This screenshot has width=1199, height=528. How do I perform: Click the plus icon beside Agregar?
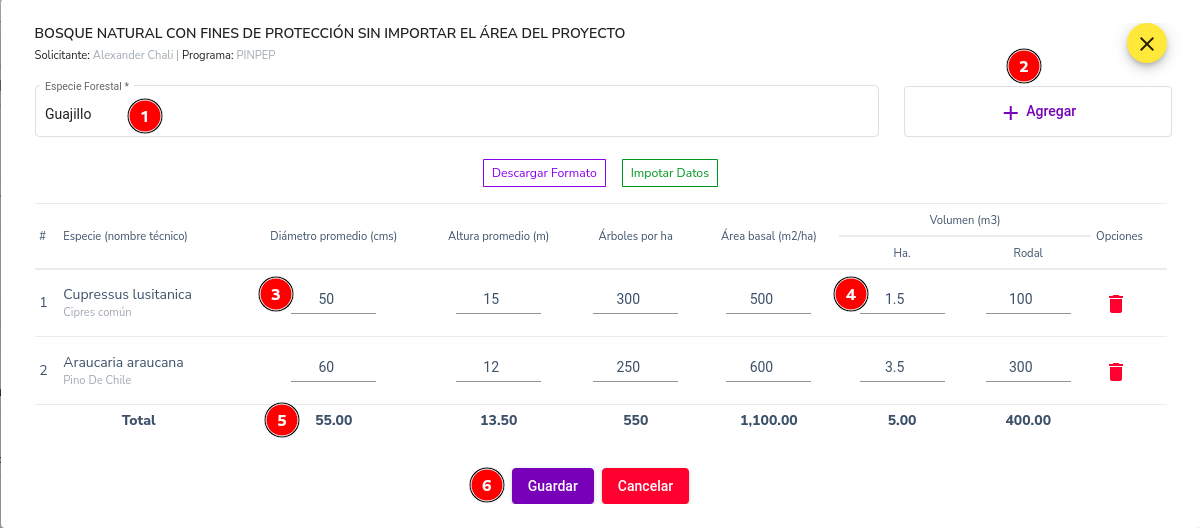point(1010,112)
